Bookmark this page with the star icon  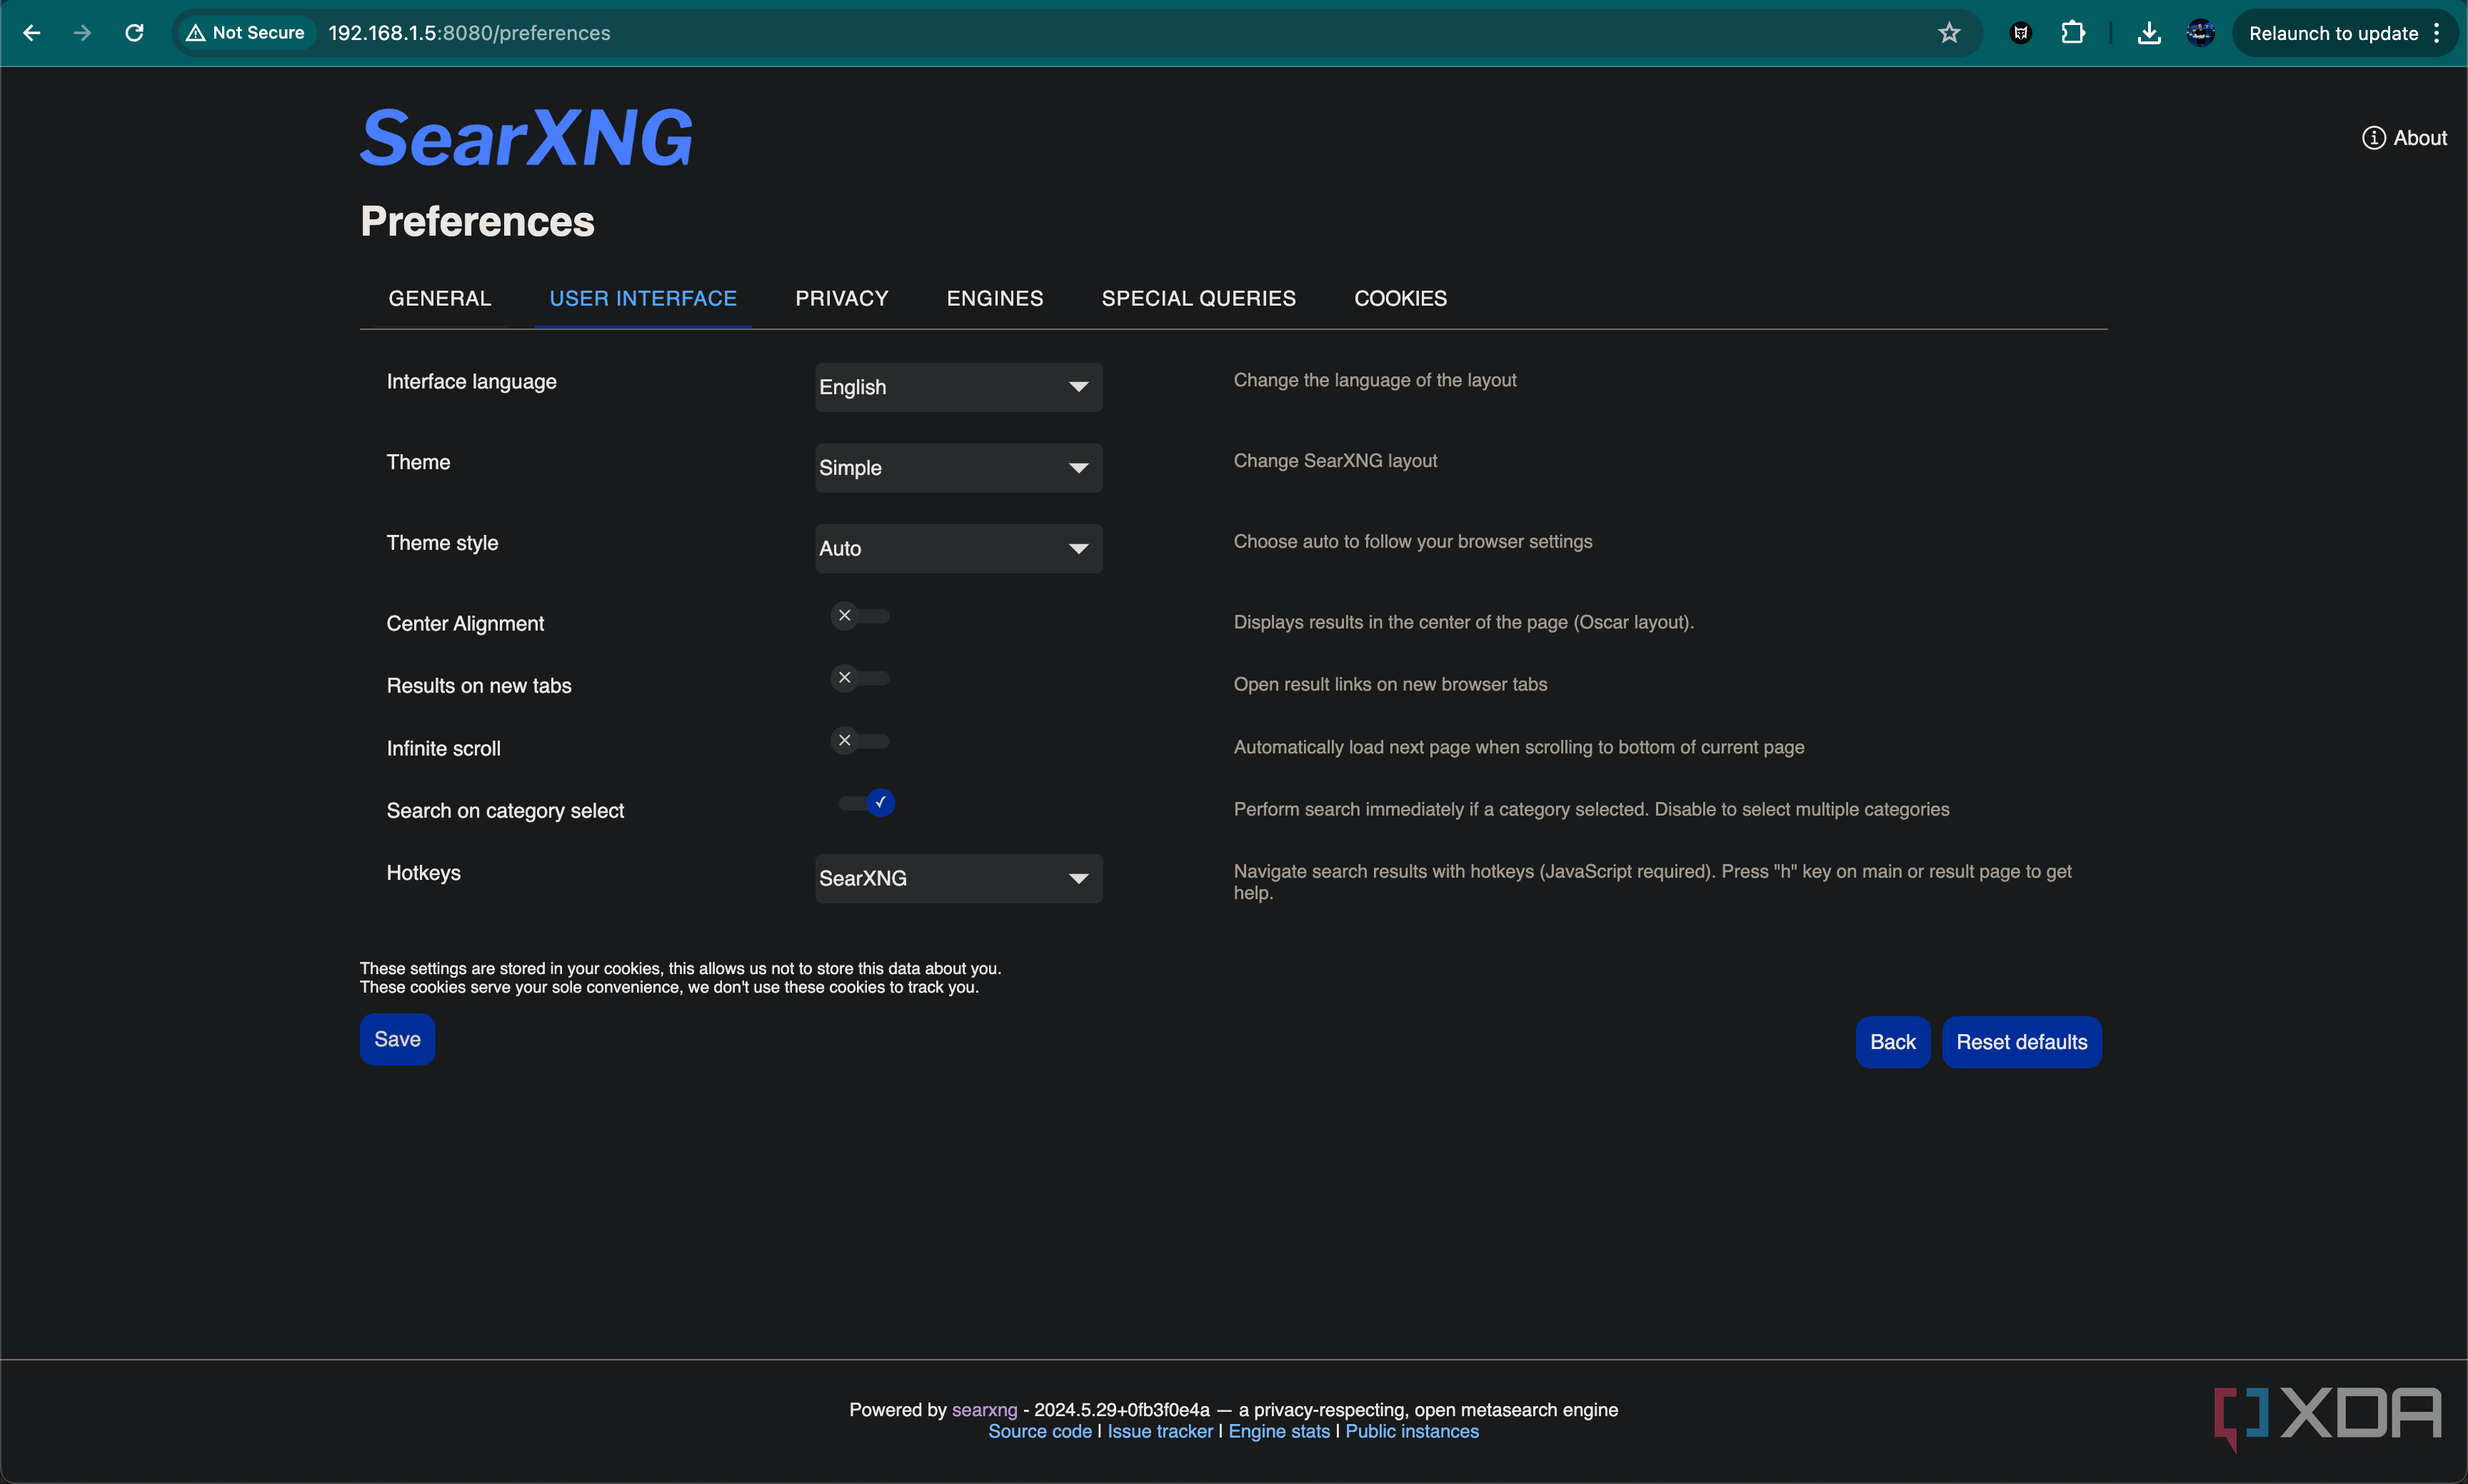click(1949, 33)
